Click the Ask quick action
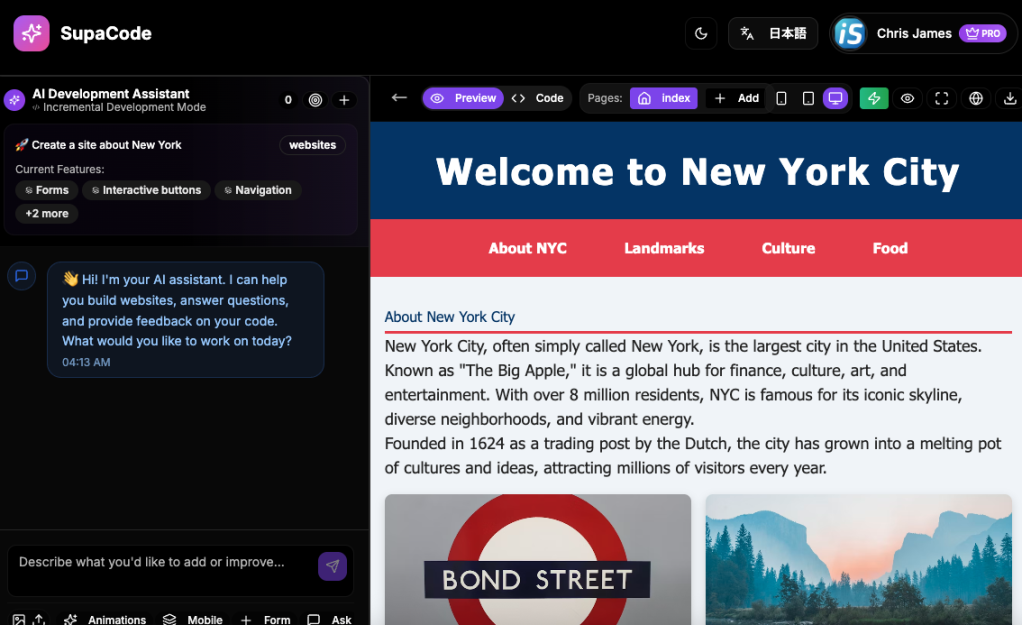 tap(329, 620)
